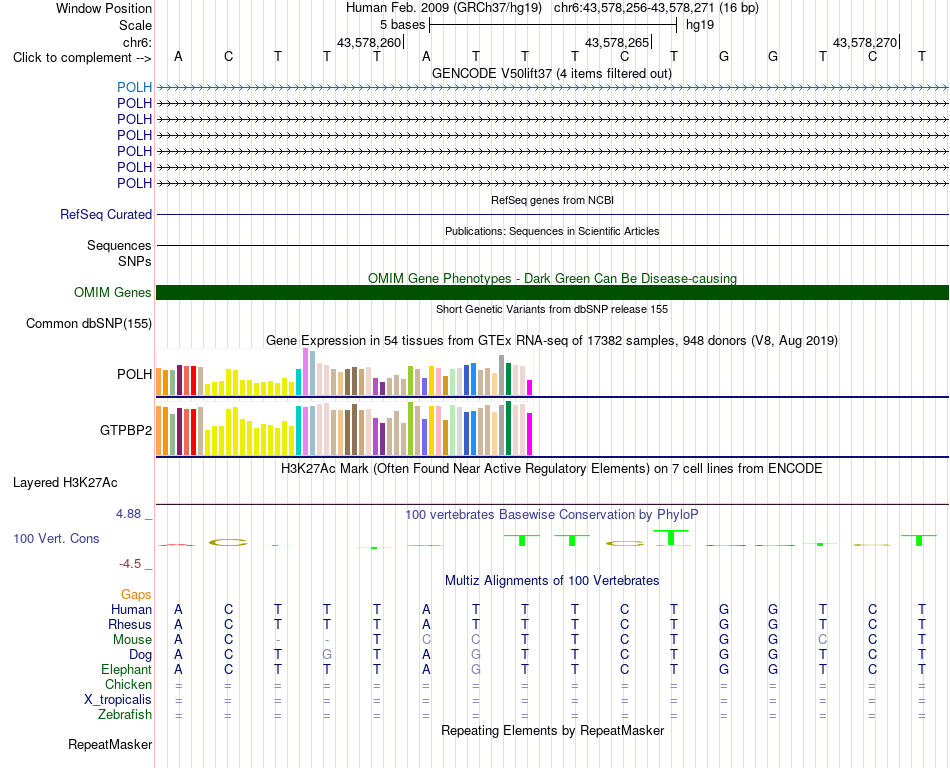The width and height of the screenshot is (950, 768).
Task: Click the Dog species label
Action: (141, 655)
